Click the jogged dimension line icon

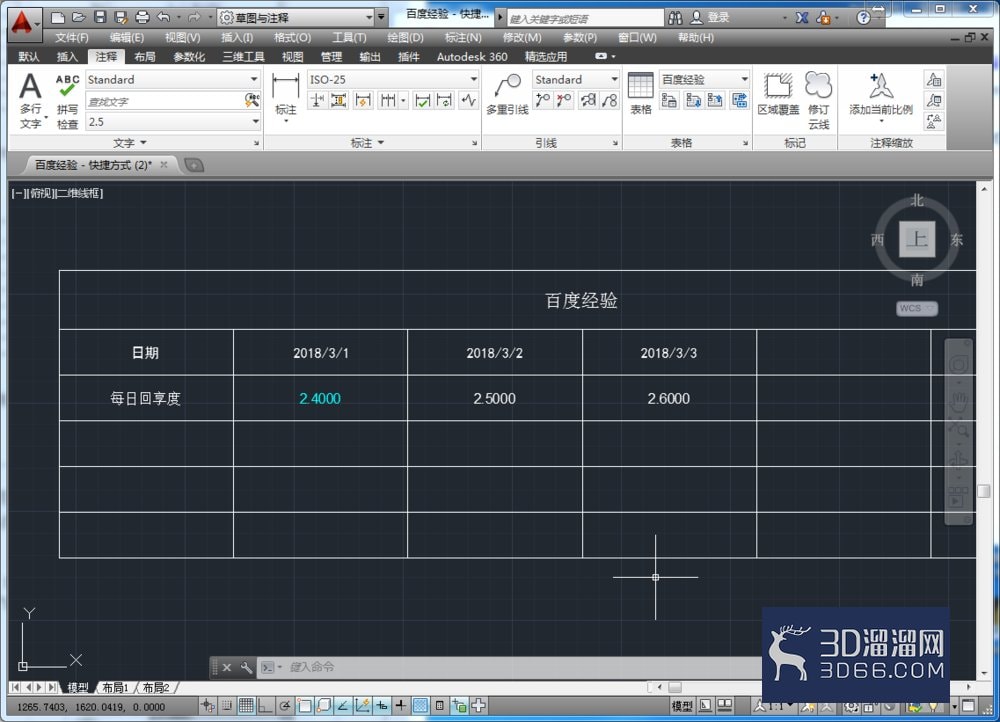coord(469,100)
